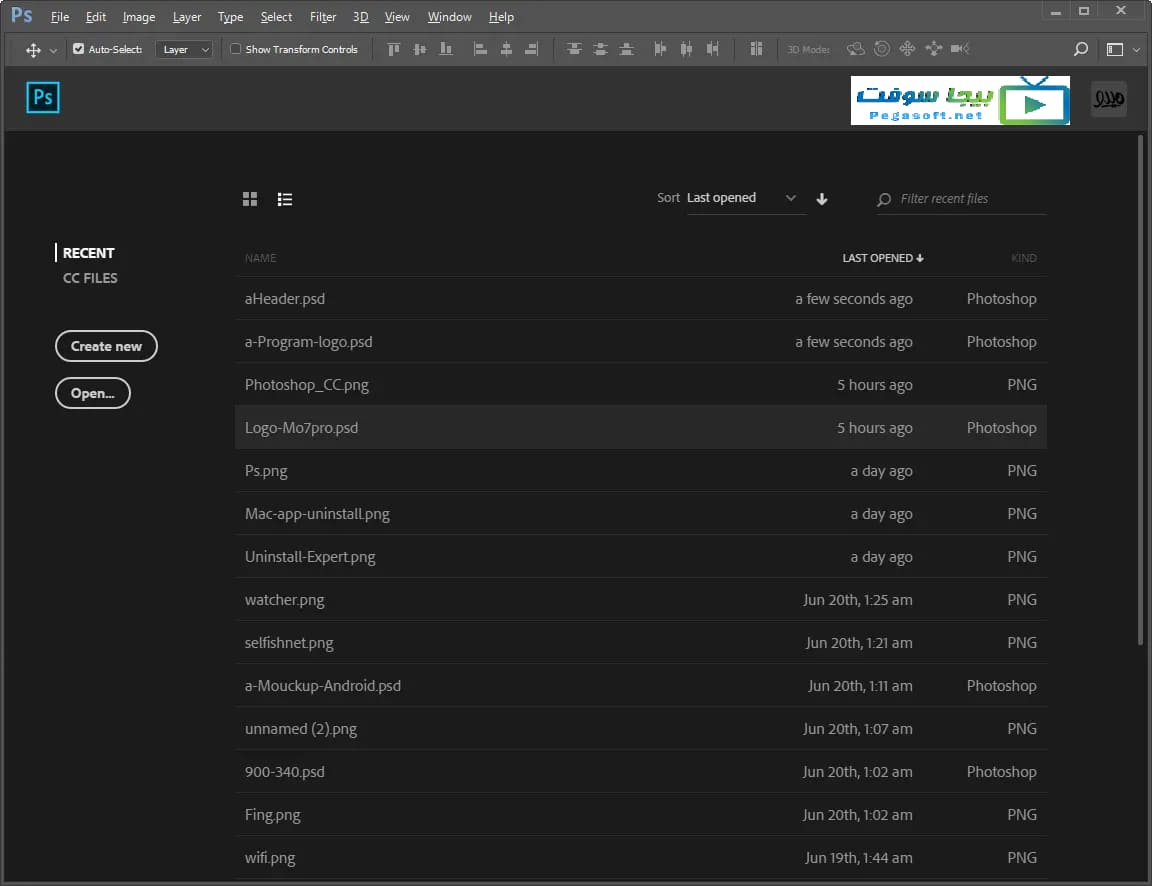Click Distribute left edges icon
The width and height of the screenshot is (1152, 886).
[660, 49]
